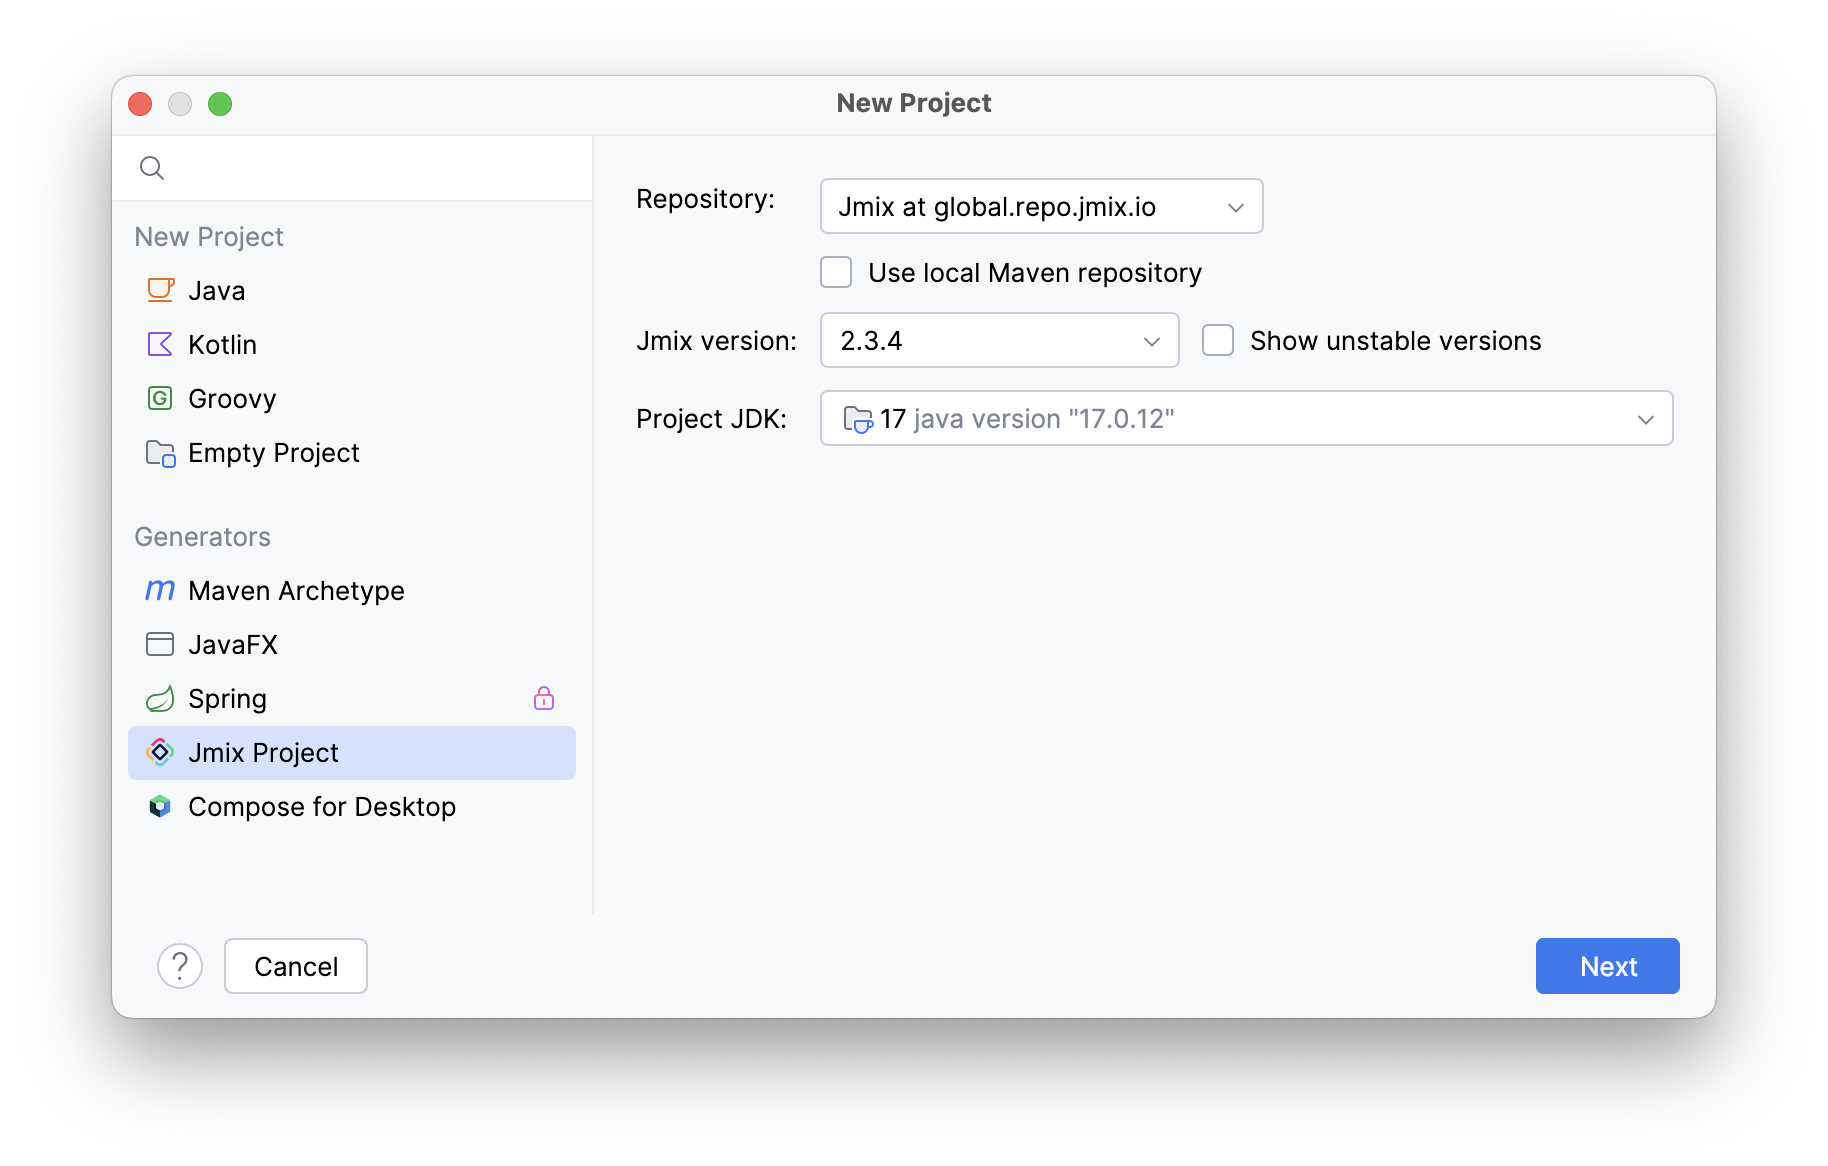This screenshot has height=1166, width=1828.
Task: Open the Project JDK selector
Action: (1246, 418)
